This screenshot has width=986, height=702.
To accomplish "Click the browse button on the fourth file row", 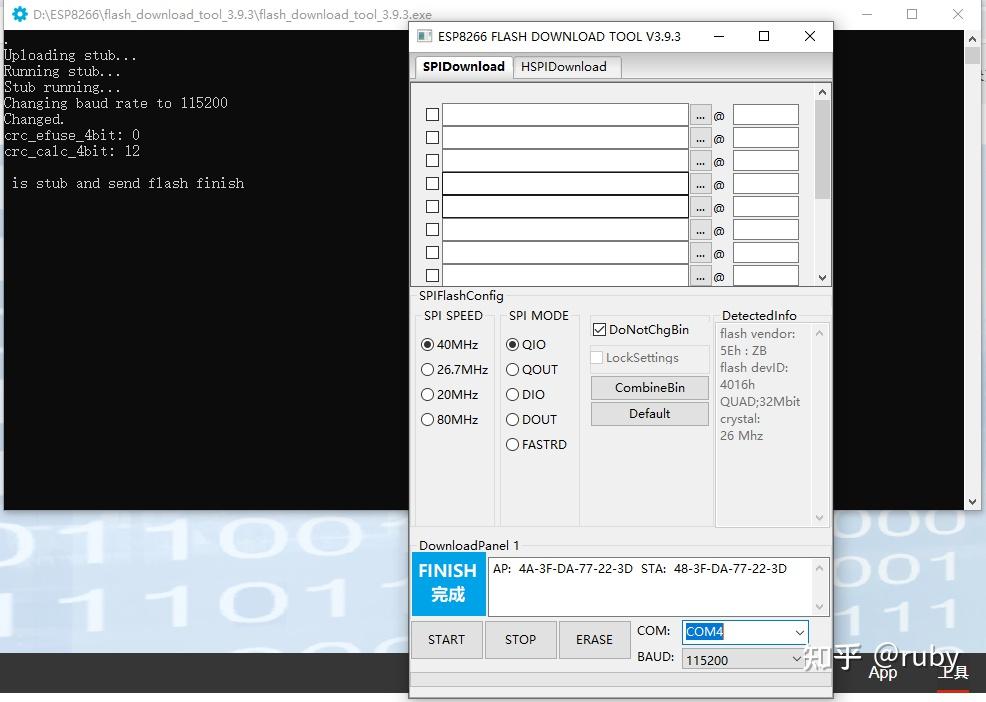I will (x=700, y=183).
